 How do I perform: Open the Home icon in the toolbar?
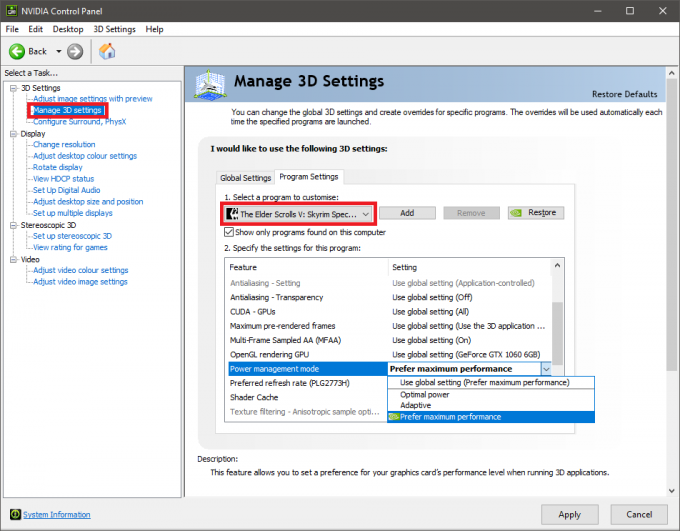[x=107, y=51]
